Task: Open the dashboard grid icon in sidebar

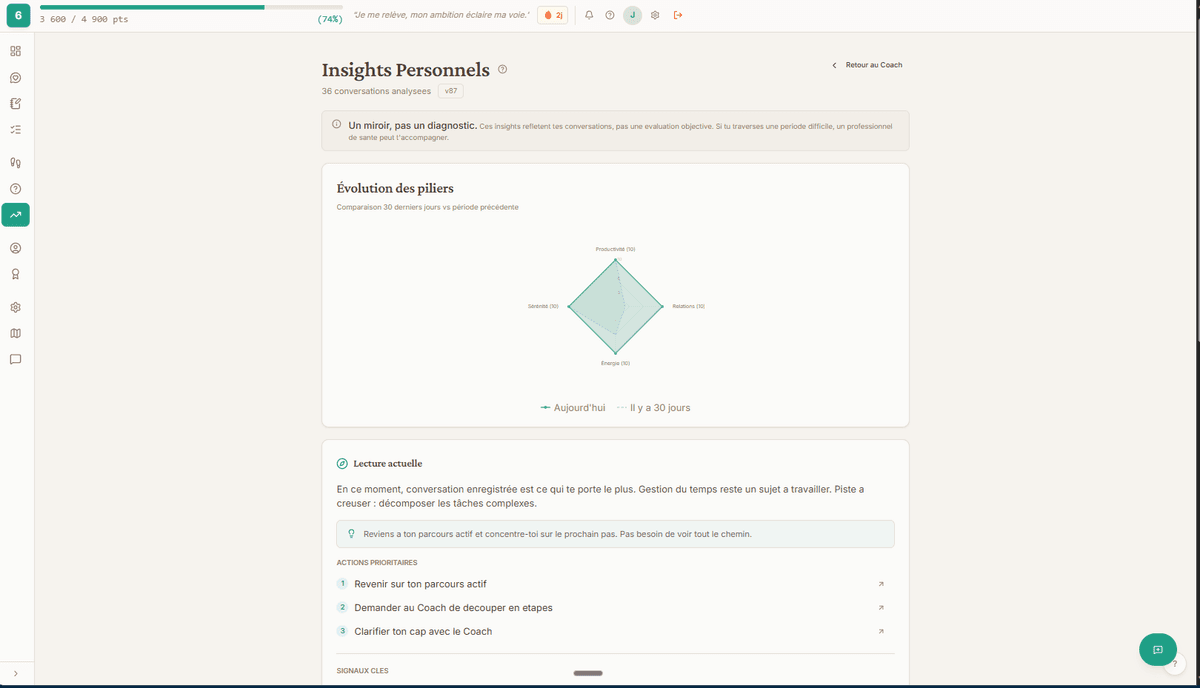Action: point(15,50)
